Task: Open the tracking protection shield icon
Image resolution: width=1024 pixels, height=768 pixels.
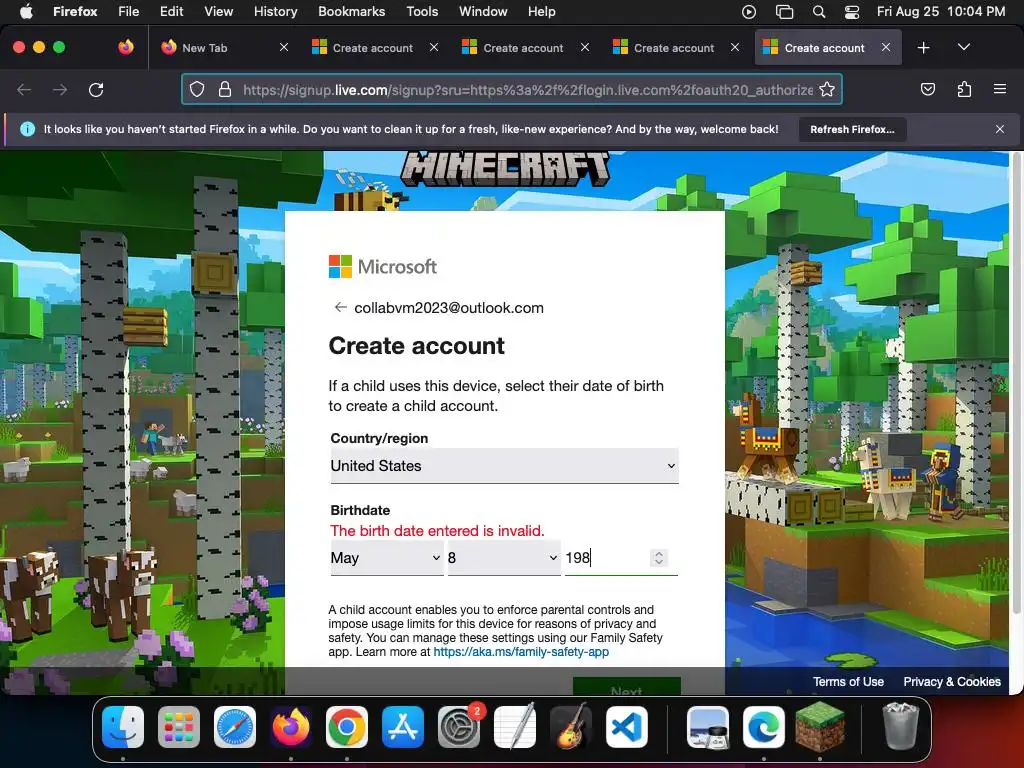Action: (x=197, y=89)
